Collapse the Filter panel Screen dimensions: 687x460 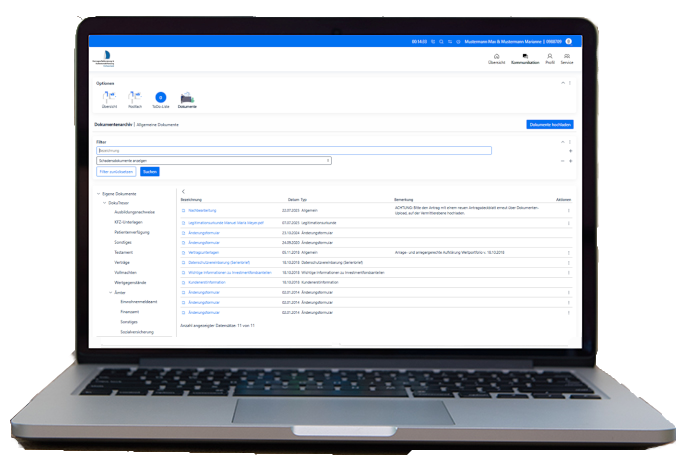coord(563,142)
